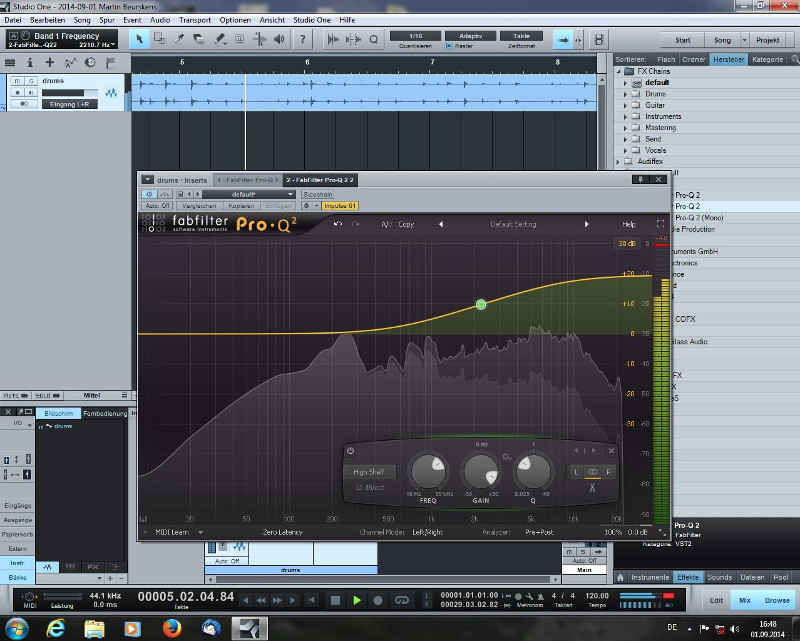Screen dimensions: 800x641
Task: Open the tempo track clock icon
Action: [x=90, y=62]
